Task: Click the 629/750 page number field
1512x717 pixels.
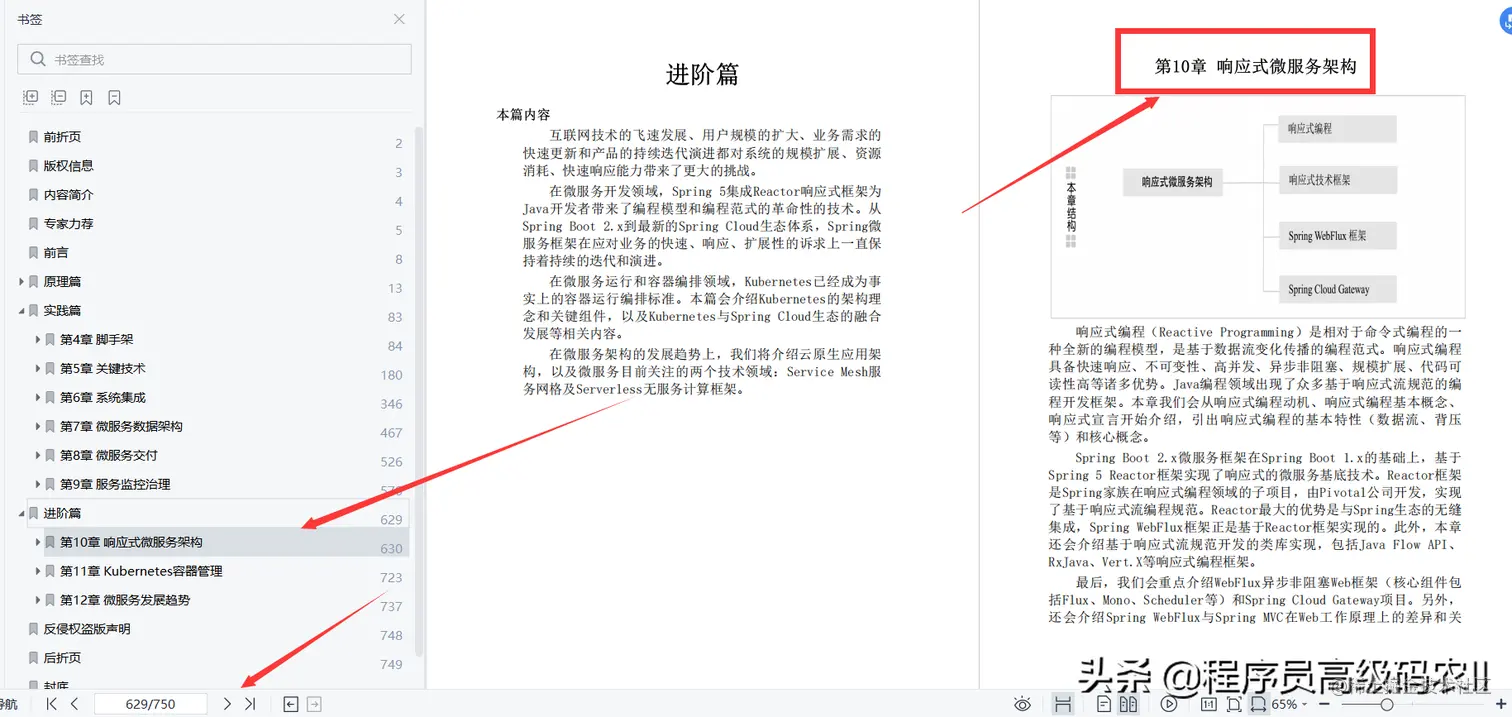Action: pos(151,704)
